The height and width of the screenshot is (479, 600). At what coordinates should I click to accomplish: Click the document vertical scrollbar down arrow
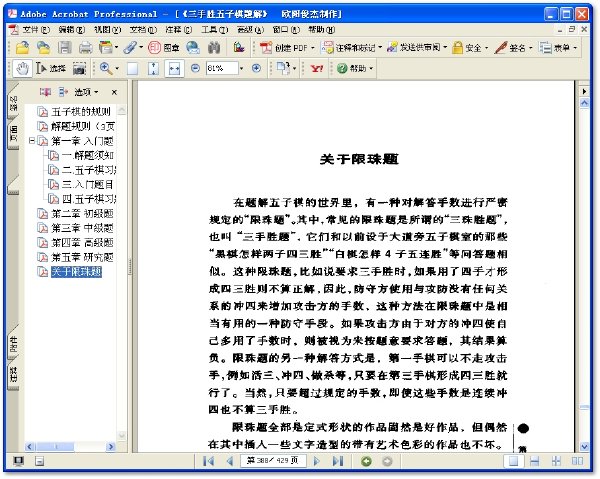[584, 446]
